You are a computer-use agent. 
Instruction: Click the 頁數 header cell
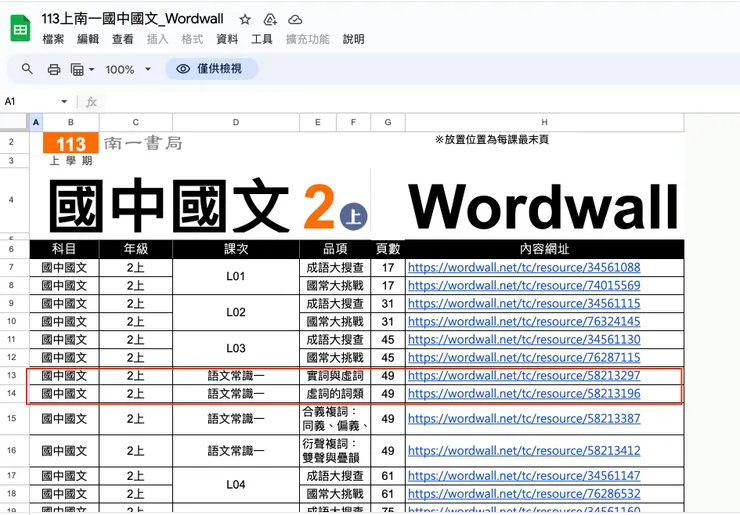(388, 249)
